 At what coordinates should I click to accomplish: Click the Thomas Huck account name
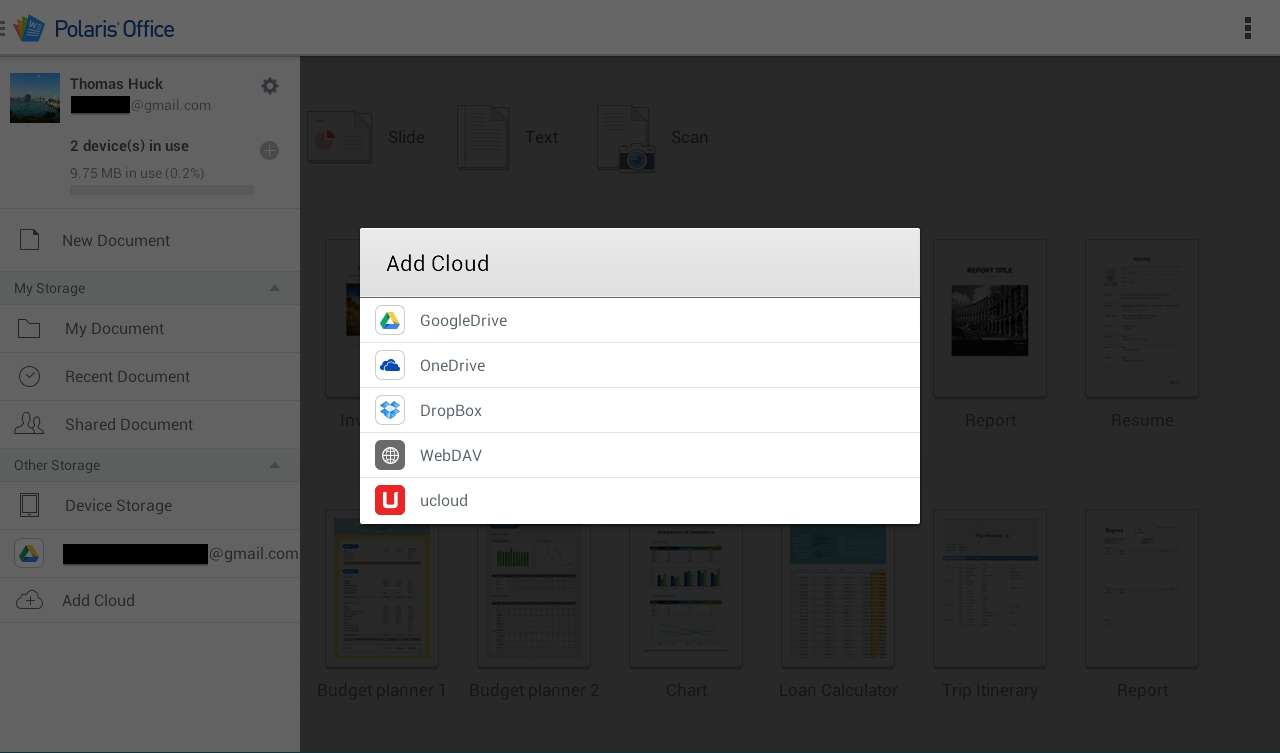point(116,84)
